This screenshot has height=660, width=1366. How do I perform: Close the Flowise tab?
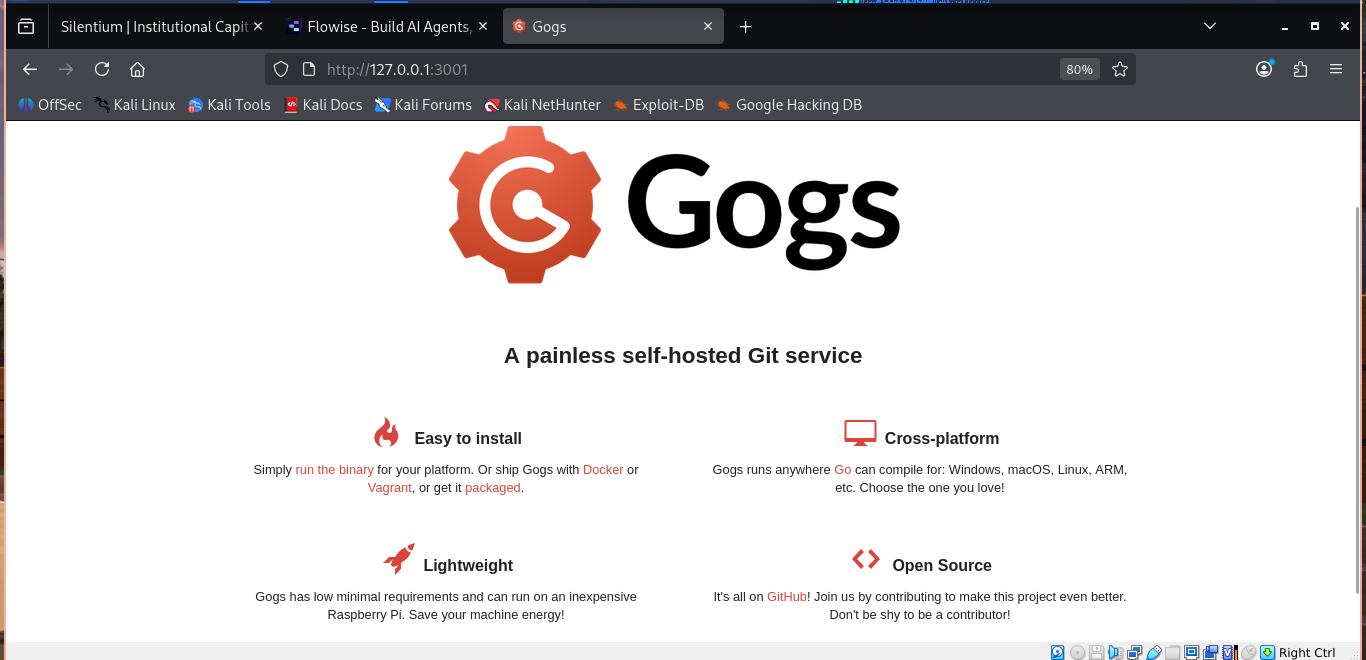click(482, 27)
